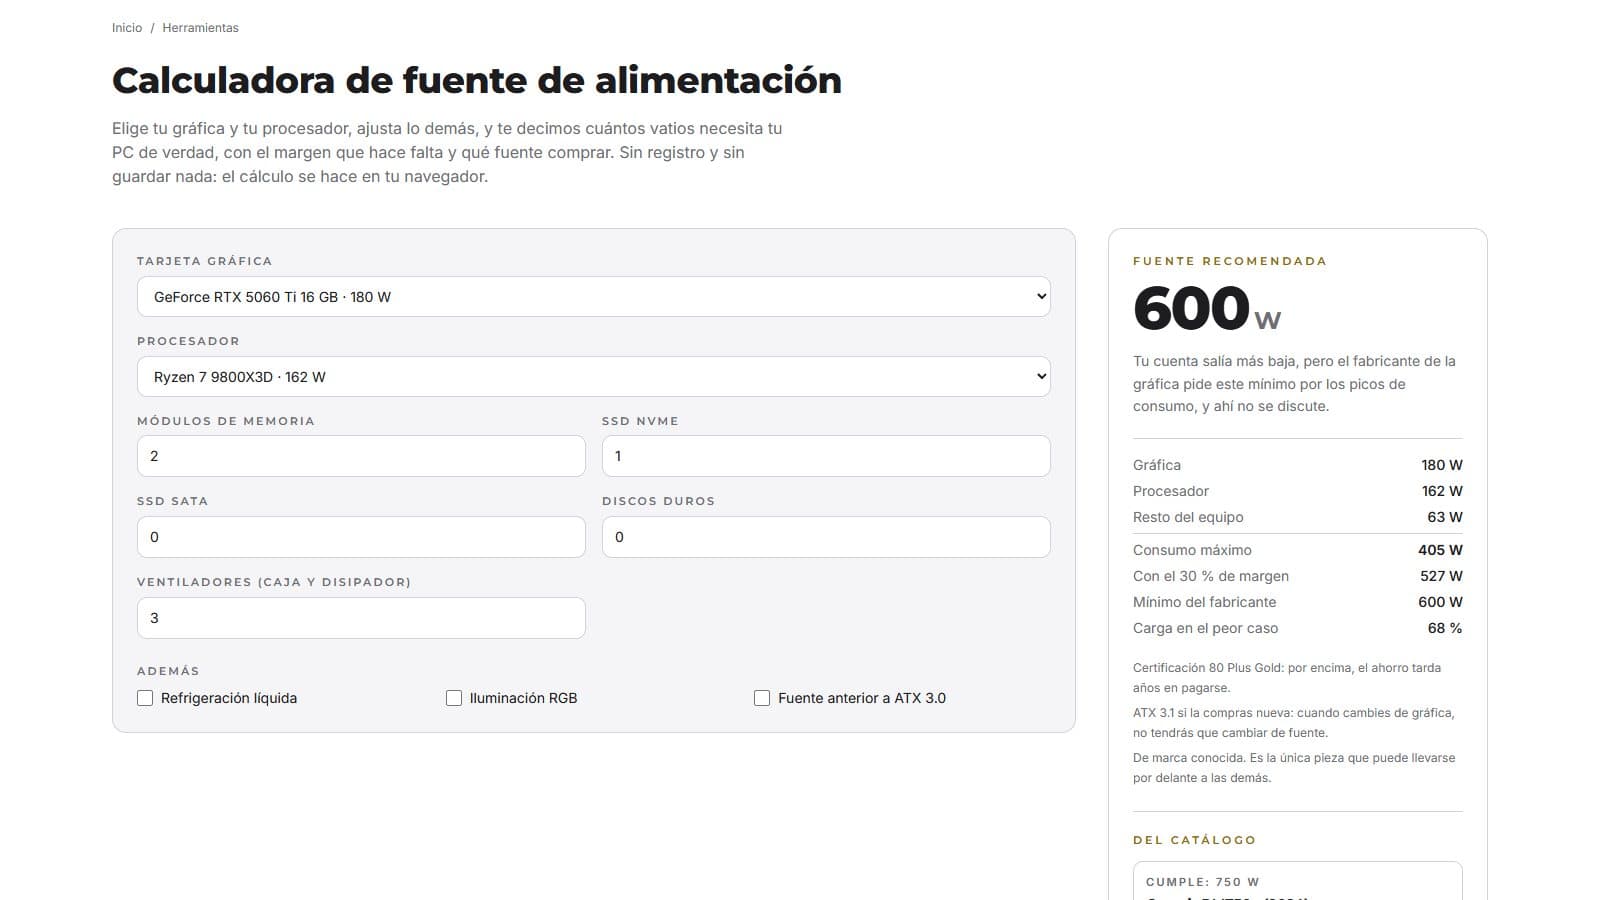Open the Tarjeta gráfica dropdown
Viewport: 1600px width, 900px height.
coord(593,297)
